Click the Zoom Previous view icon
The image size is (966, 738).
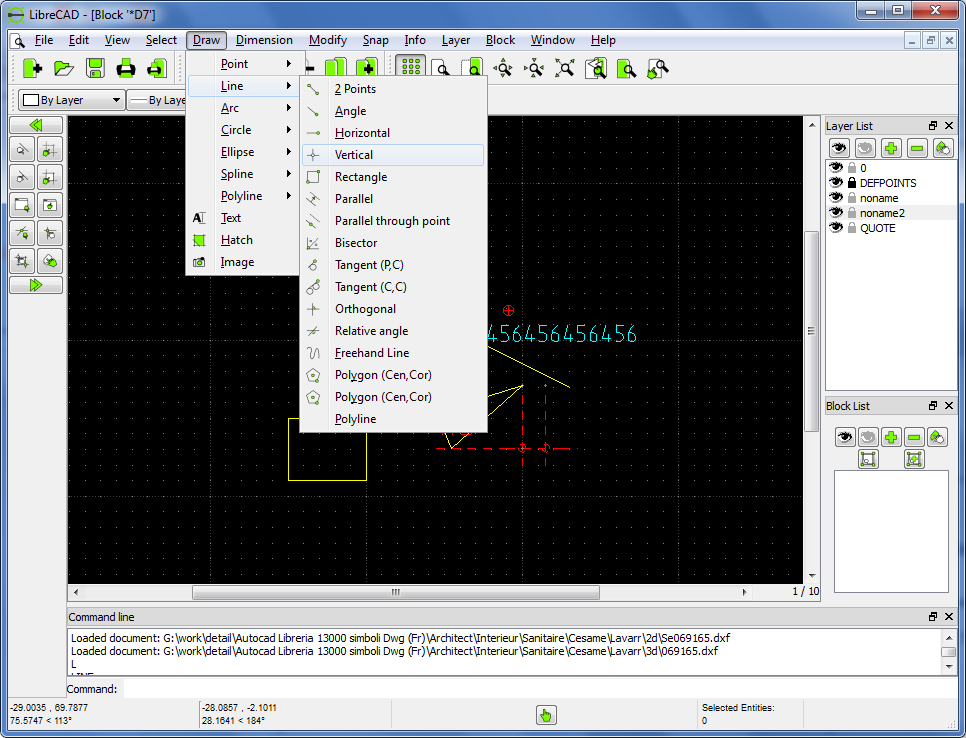click(596, 68)
